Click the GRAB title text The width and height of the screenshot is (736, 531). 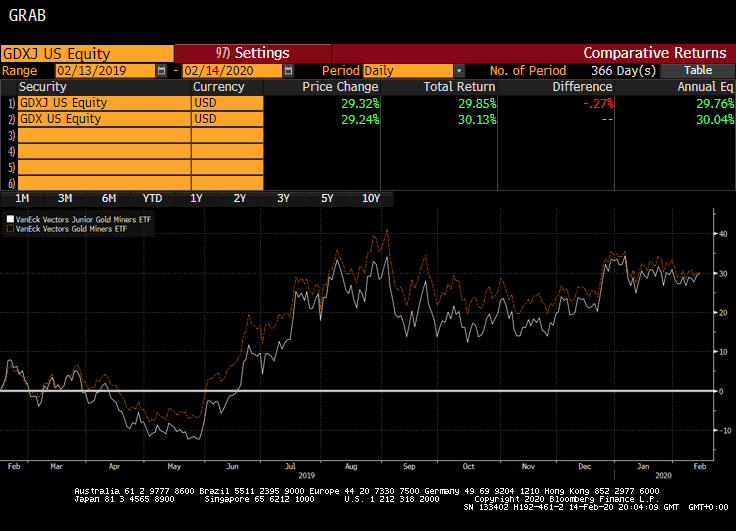coord(27,15)
